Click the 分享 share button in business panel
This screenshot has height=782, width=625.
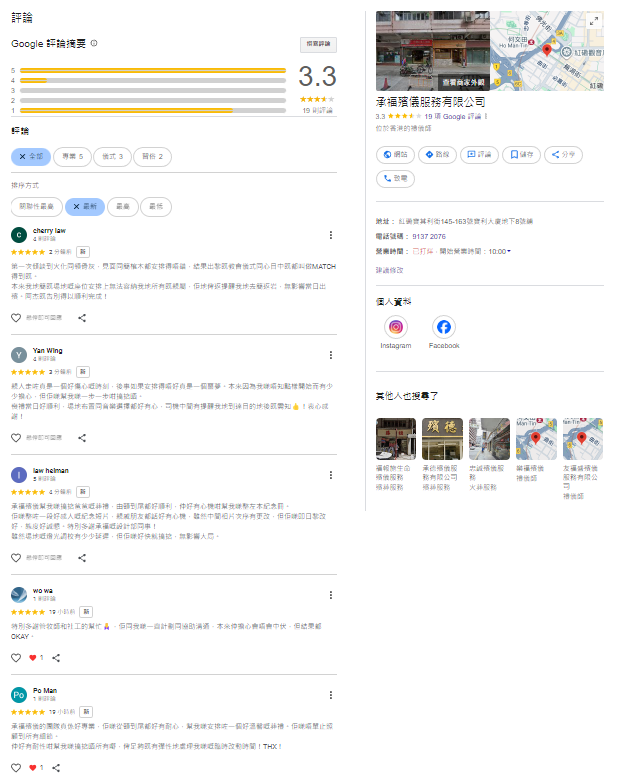pos(563,155)
